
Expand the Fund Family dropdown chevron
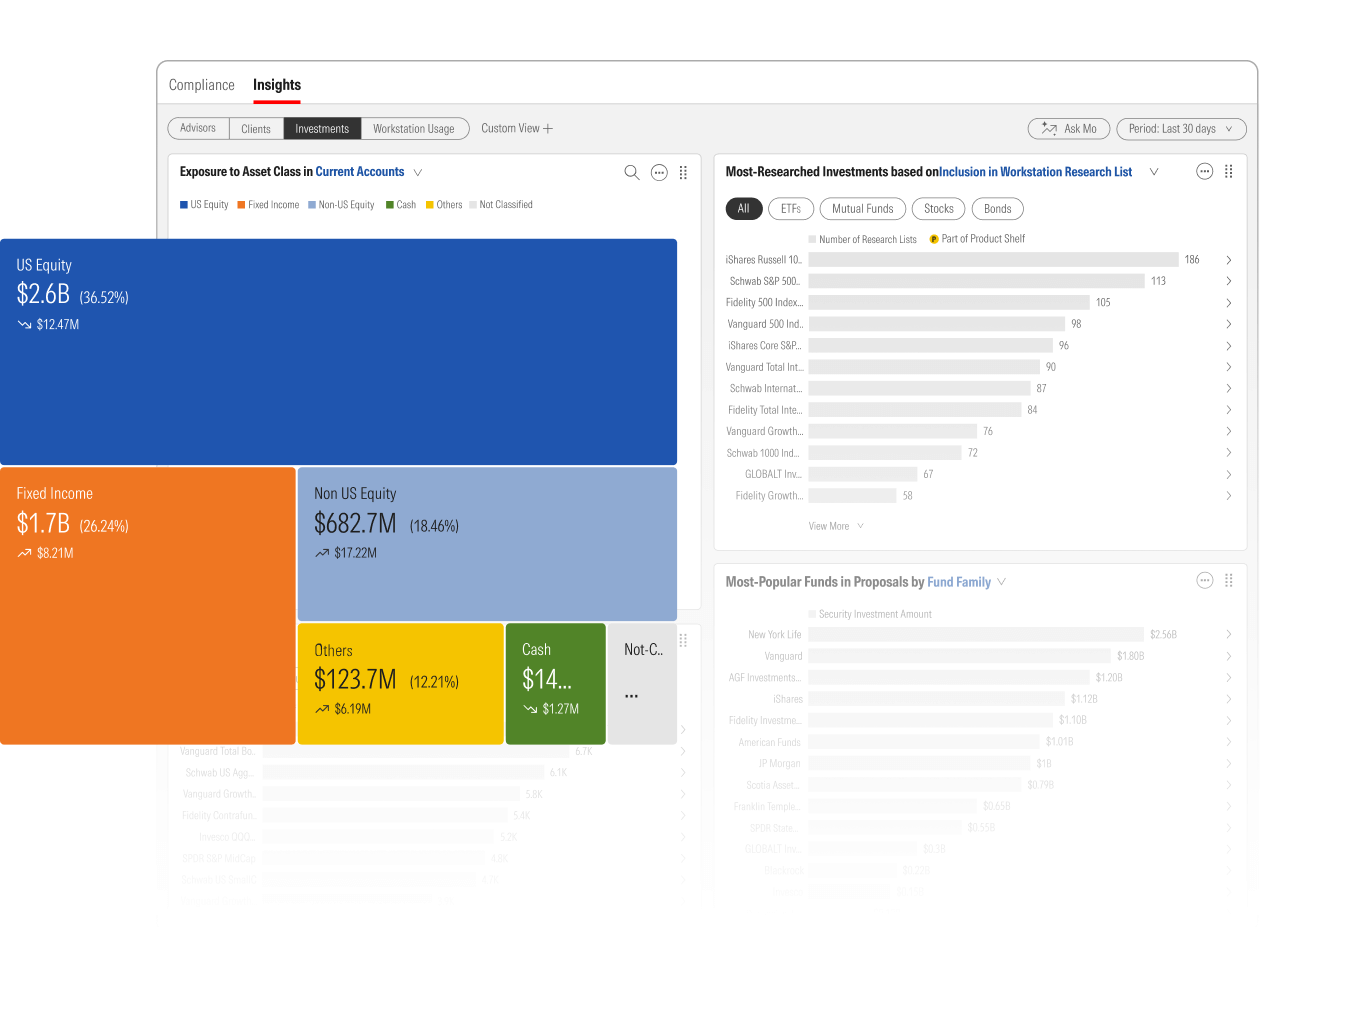pos(1001,582)
